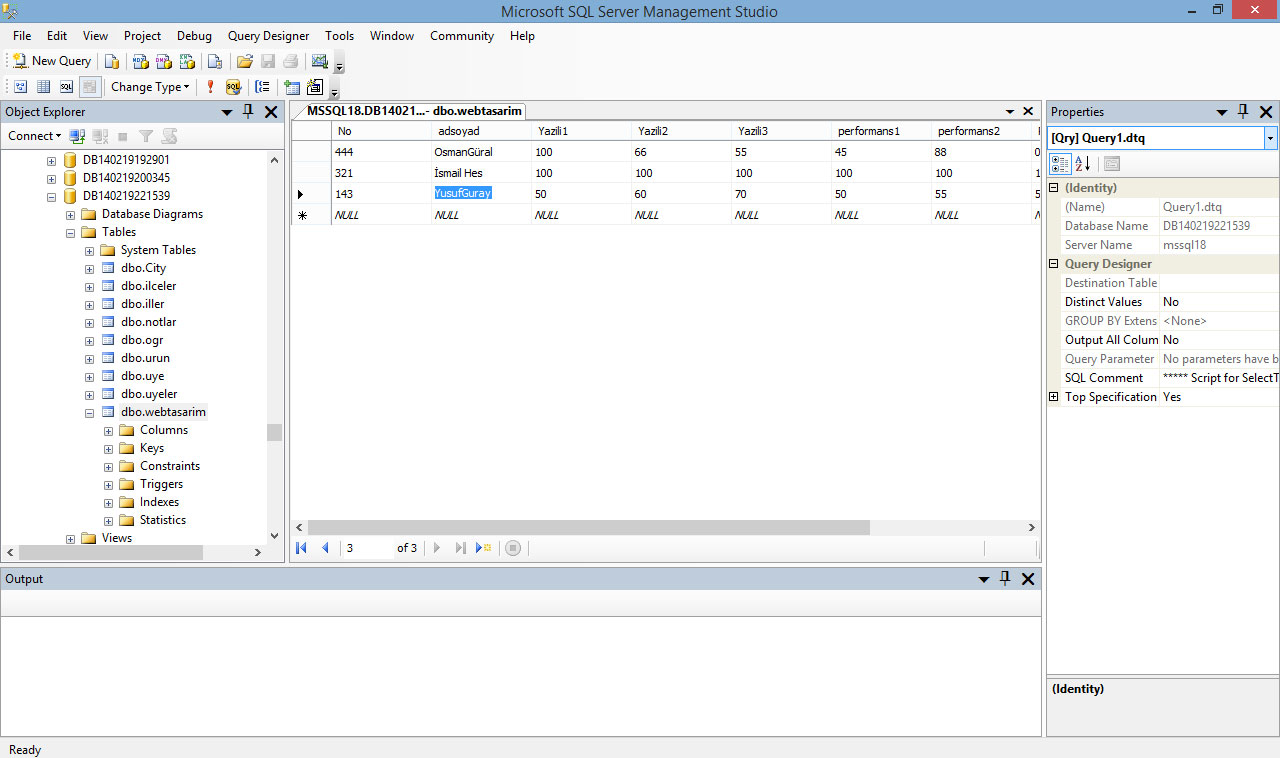Click the Verify SQL Syntax icon
This screenshot has height=758, width=1280.
pos(234,87)
